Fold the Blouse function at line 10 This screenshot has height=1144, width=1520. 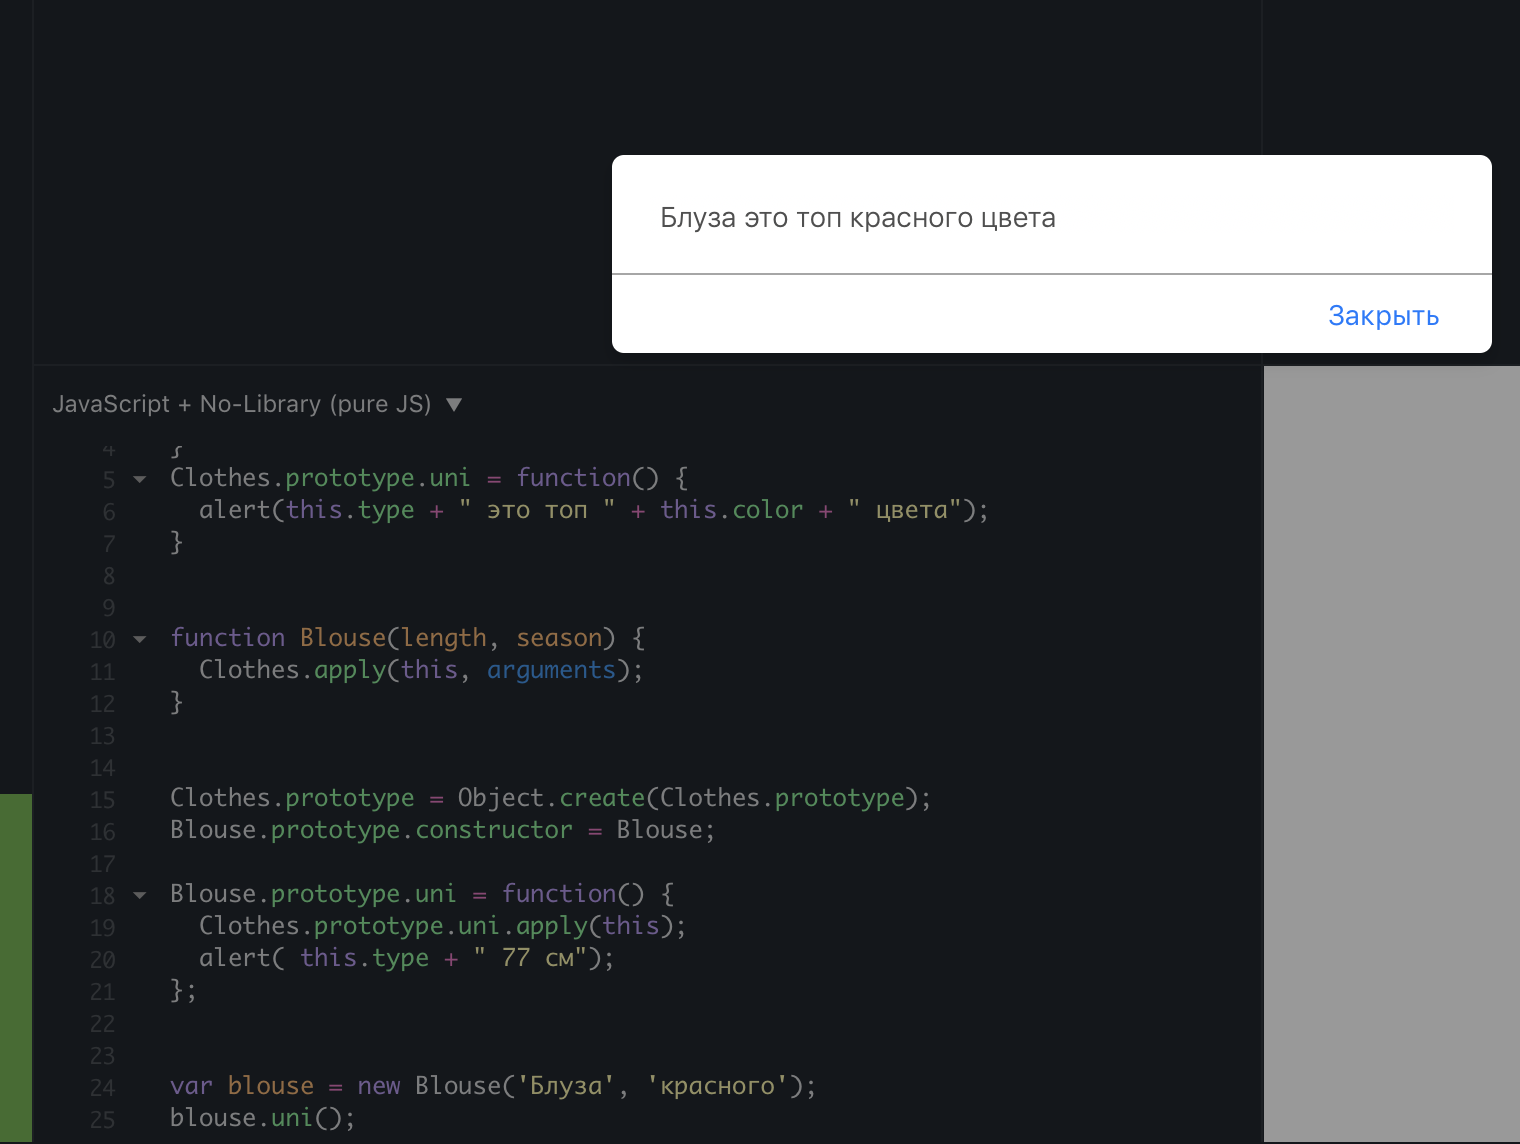click(140, 639)
